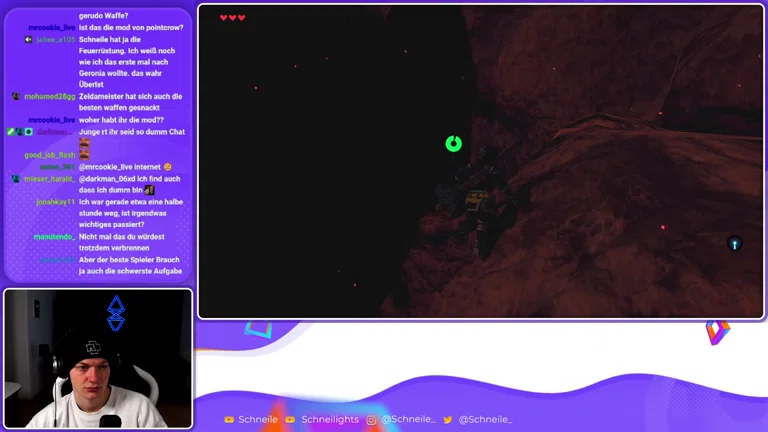Open the @Schneile_ Twitter handle
768x432 pixels.
pos(484,420)
